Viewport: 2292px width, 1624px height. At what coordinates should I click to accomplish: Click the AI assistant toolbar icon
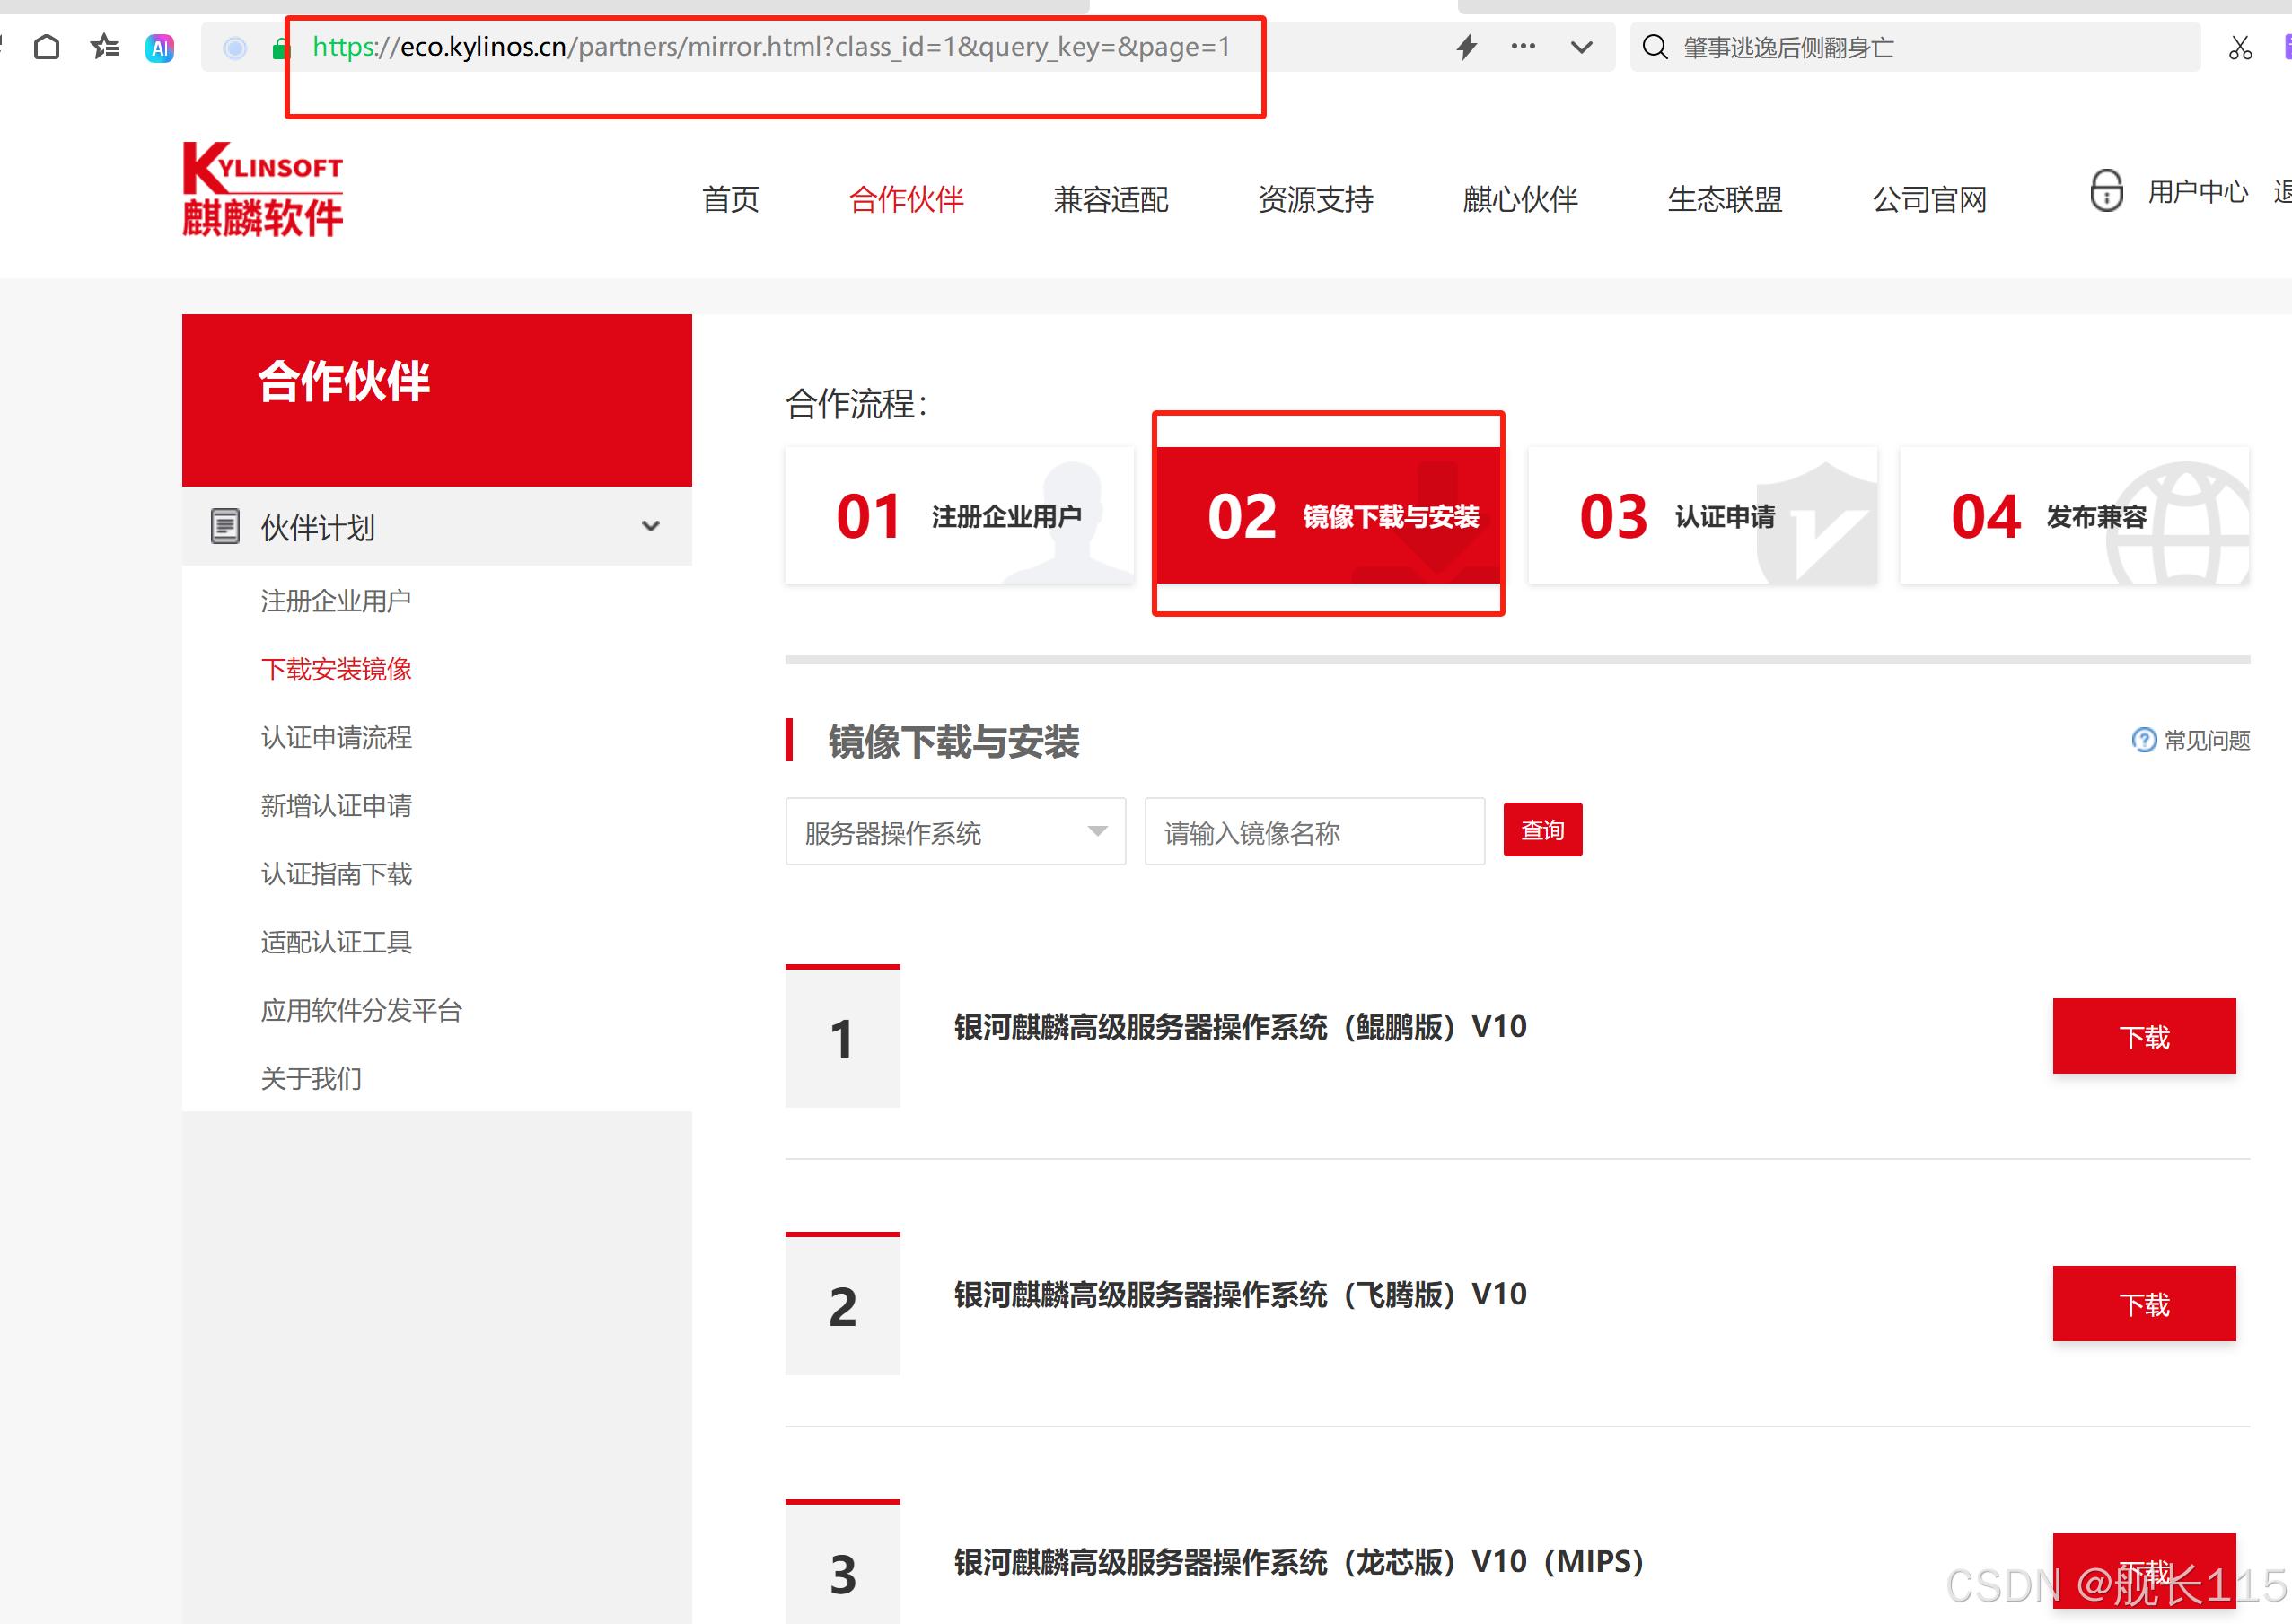tap(160, 47)
